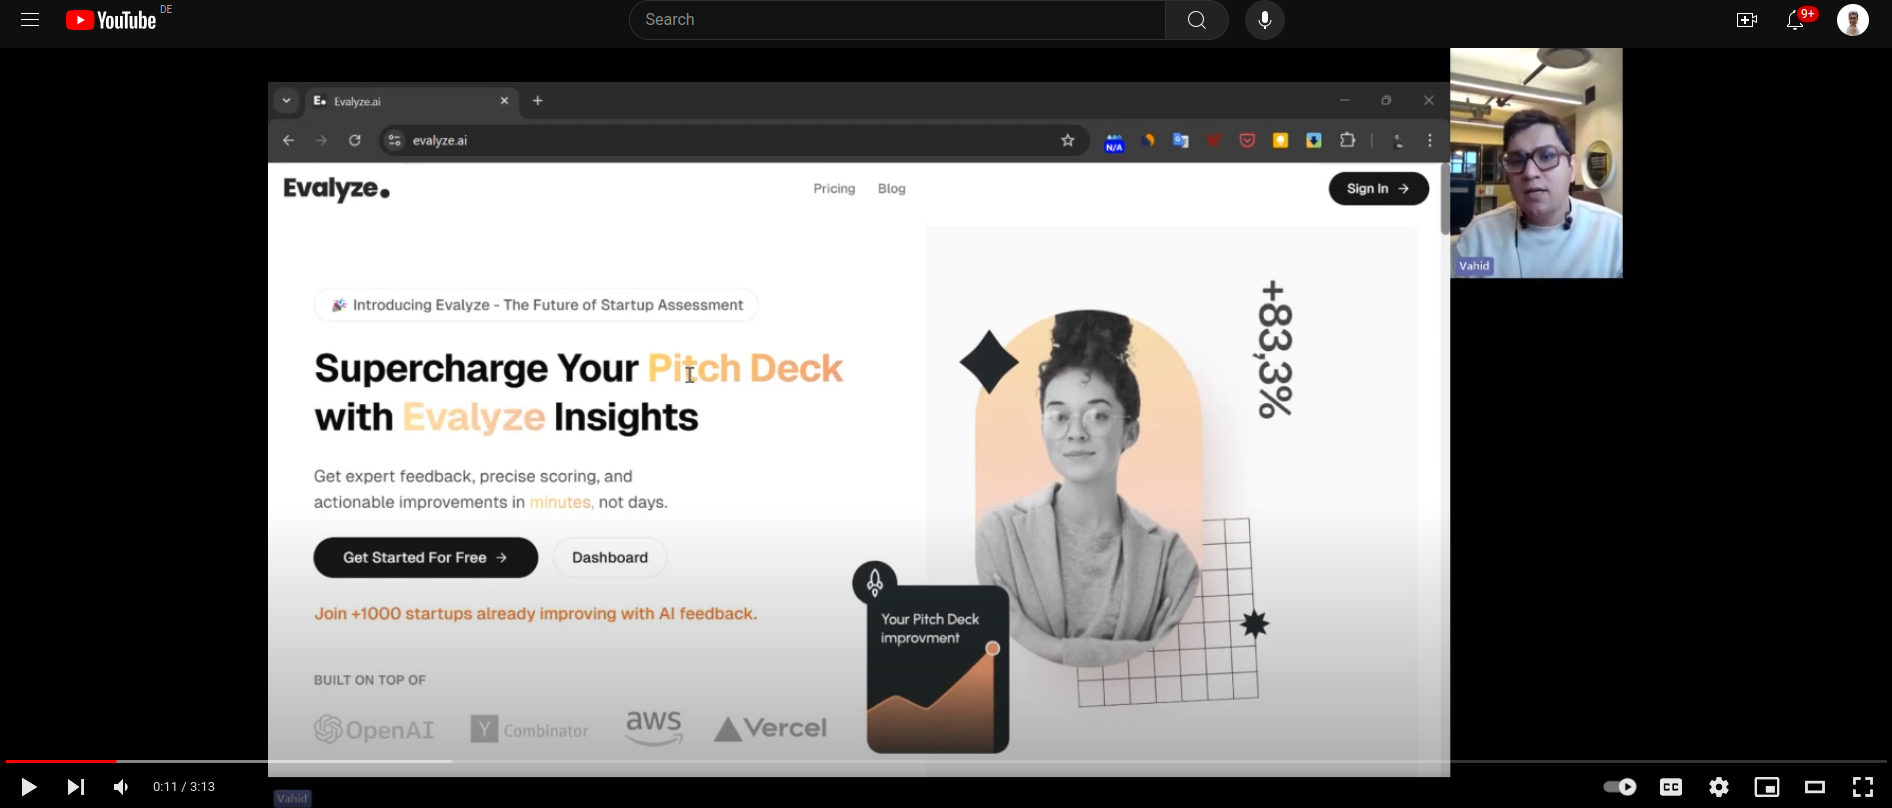This screenshot has width=1892, height=808.
Task: Click the Evalyze logo
Action: pos(337,189)
